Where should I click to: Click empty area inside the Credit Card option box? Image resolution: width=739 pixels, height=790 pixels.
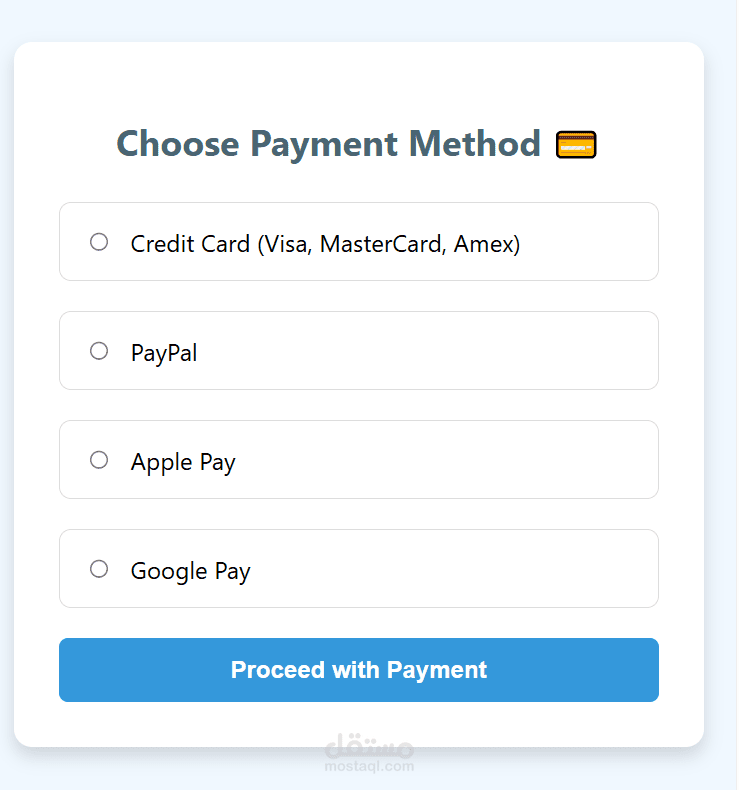coord(589,242)
